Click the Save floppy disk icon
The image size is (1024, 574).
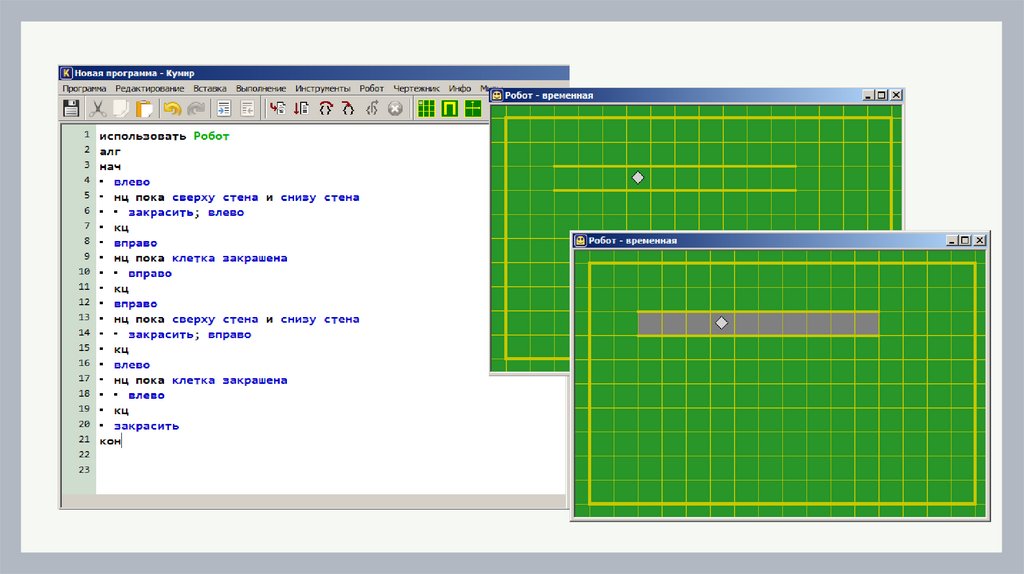71,108
